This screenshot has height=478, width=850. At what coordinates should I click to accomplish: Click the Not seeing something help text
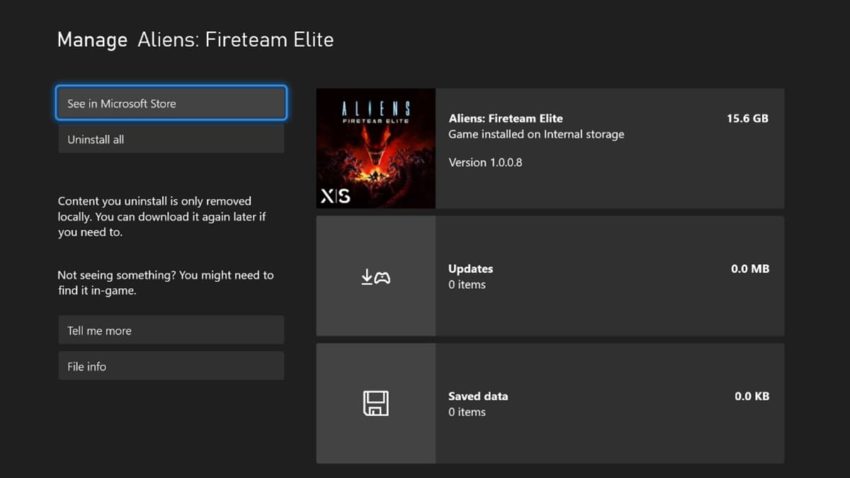(165, 283)
